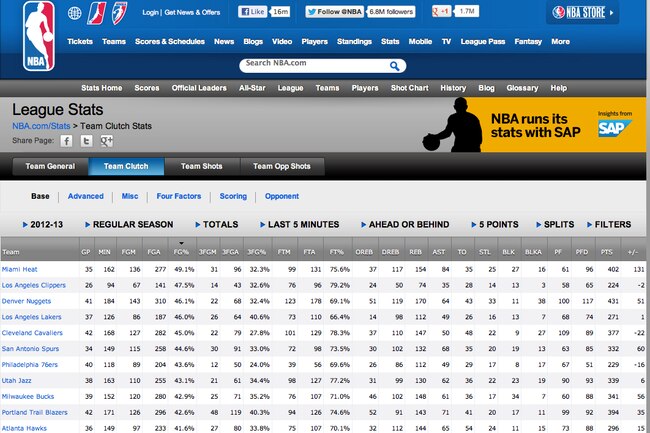This screenshot has height=433, width=650.
Task: Select the Team Clutch tab
Action: (126, 166)
